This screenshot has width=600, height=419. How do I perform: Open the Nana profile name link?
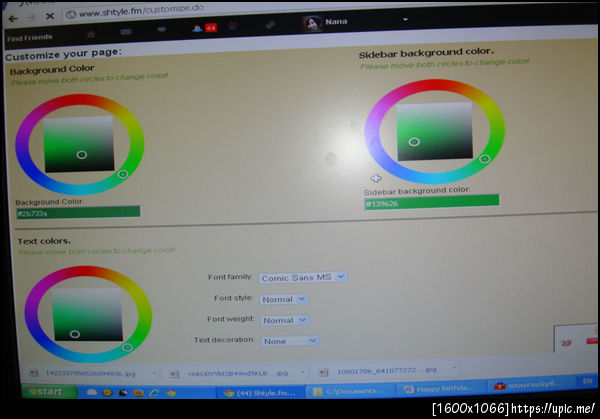click(x=336, y=21)
